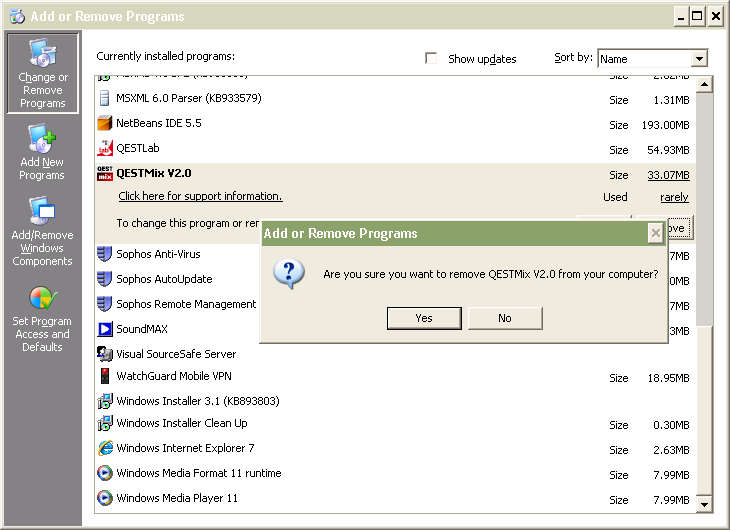Image resolution: width=730 pixels, height=530 pixels.
Task: Click the NetBeans IDE 5.5 icon
Action: pyautogui.click(x=105, y=124)
